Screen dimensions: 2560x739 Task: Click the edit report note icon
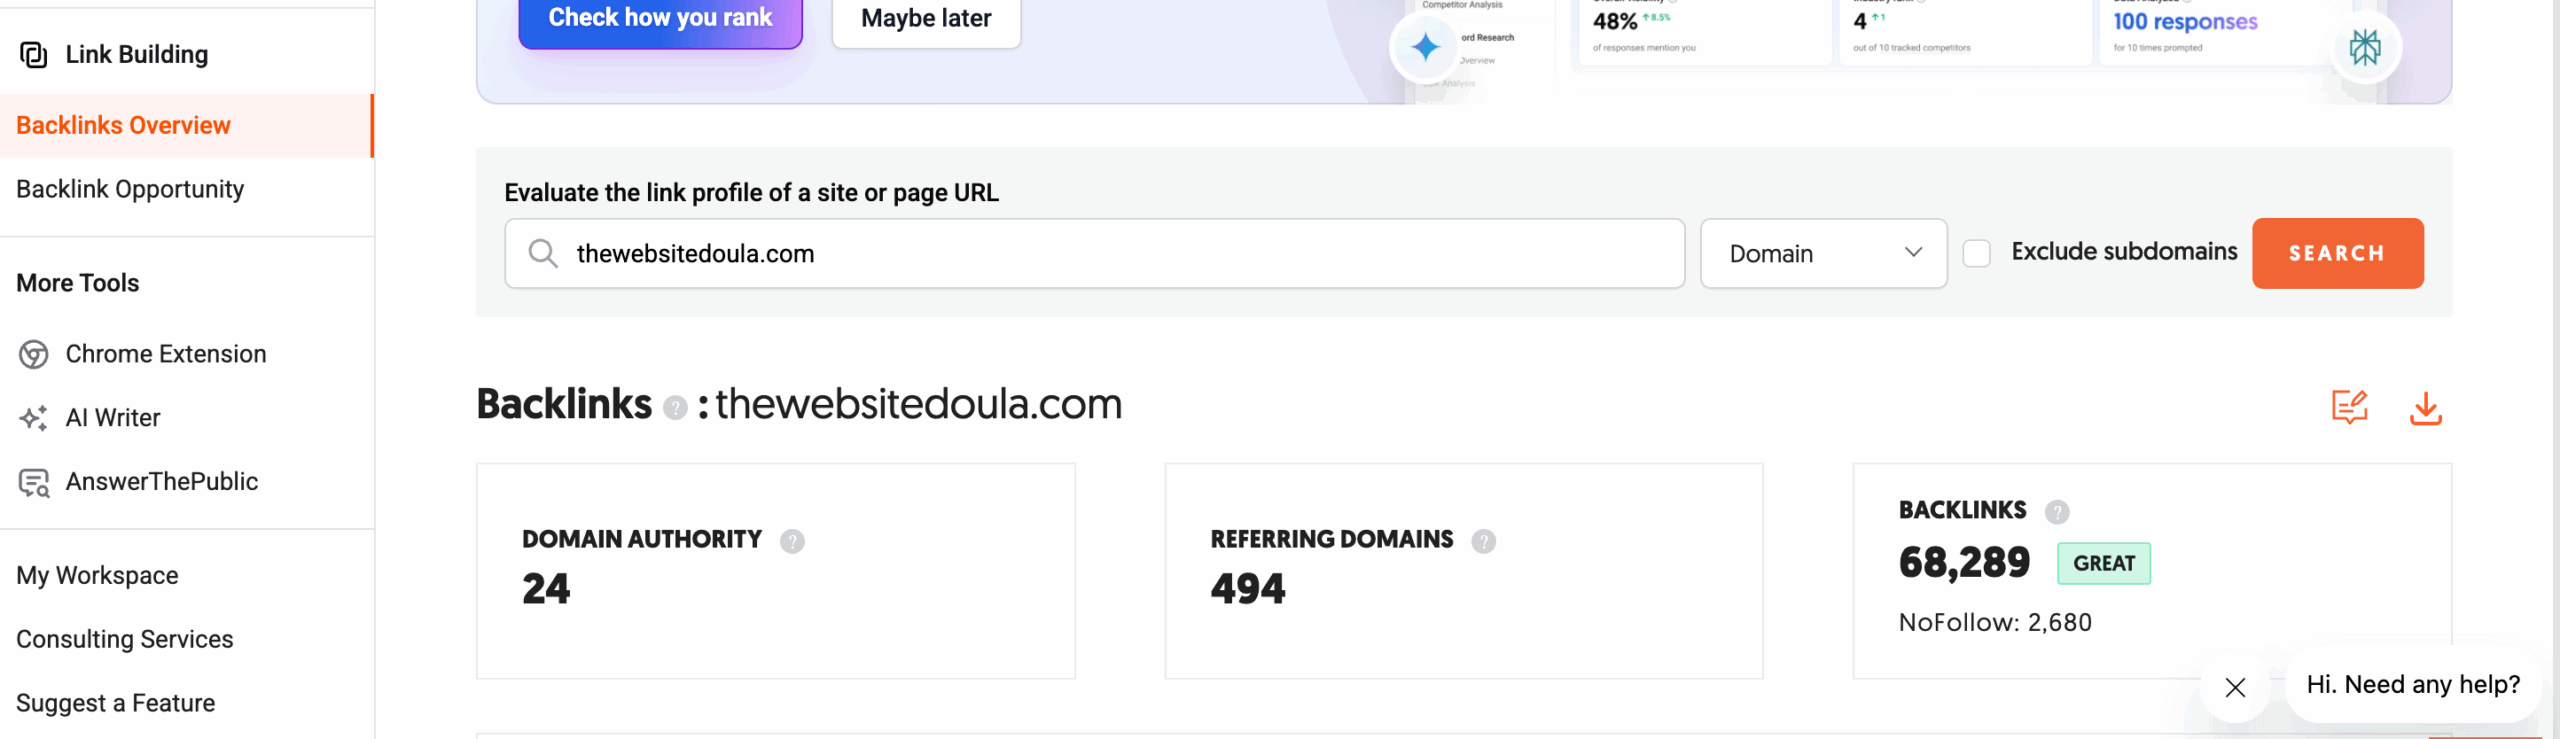tap(2349, 407)
